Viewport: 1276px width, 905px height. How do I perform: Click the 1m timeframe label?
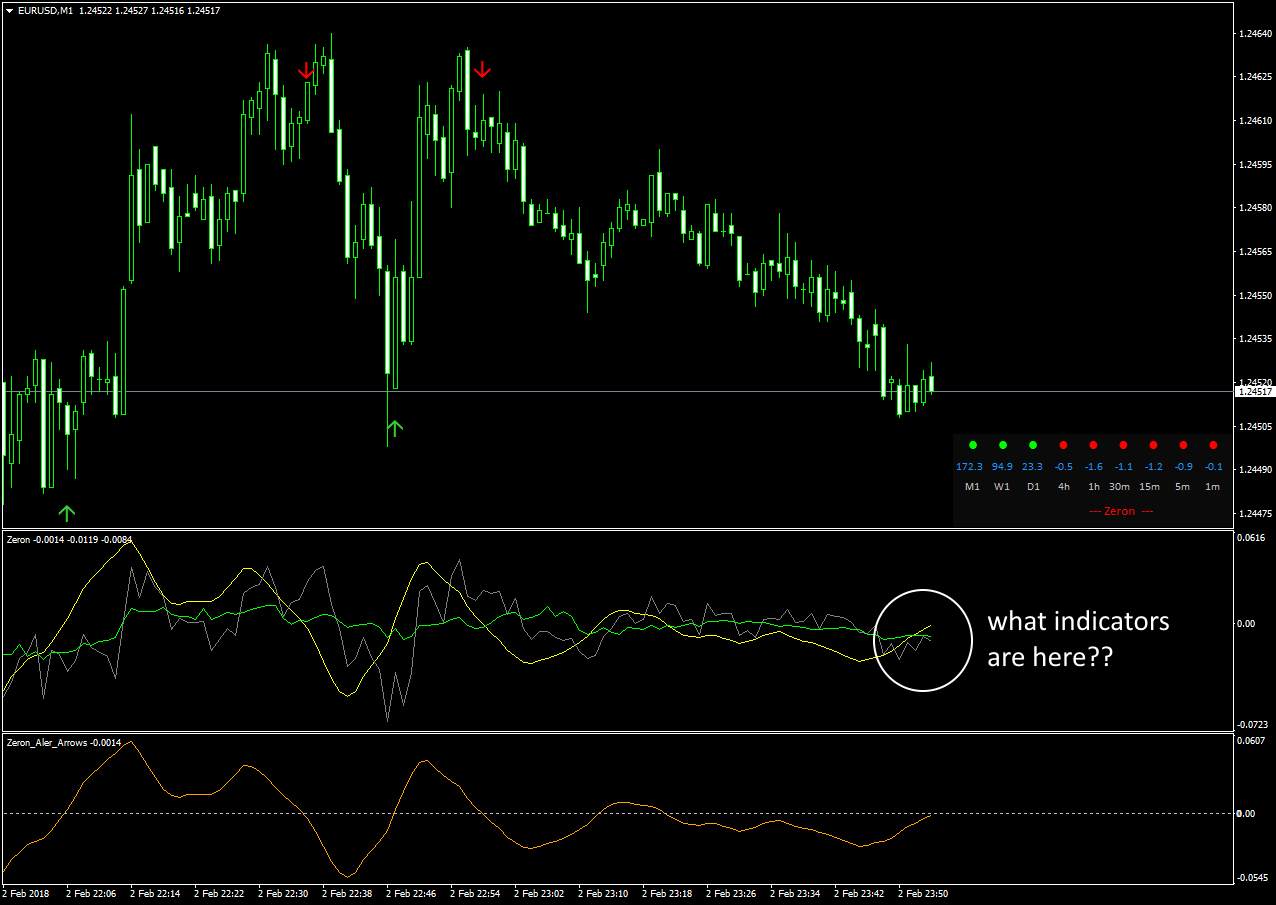point(1212,487)
